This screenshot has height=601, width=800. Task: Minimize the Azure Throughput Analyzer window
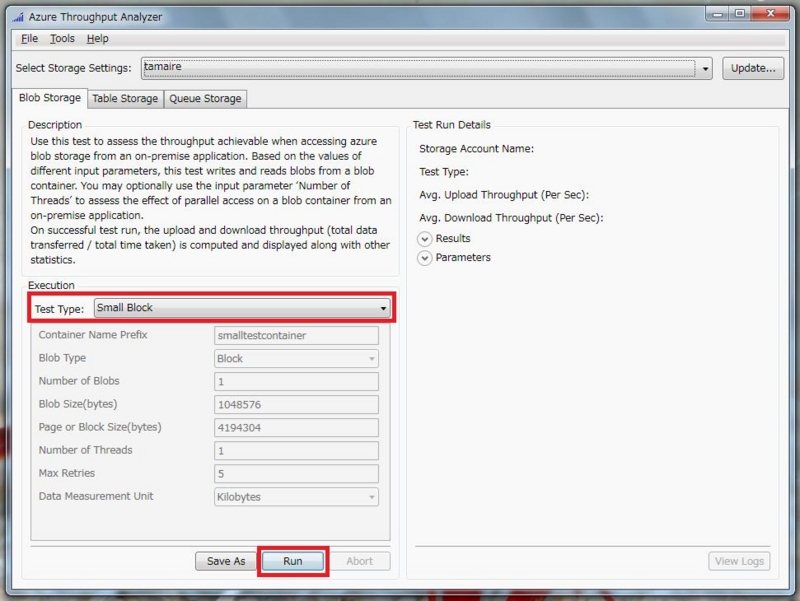717,14
